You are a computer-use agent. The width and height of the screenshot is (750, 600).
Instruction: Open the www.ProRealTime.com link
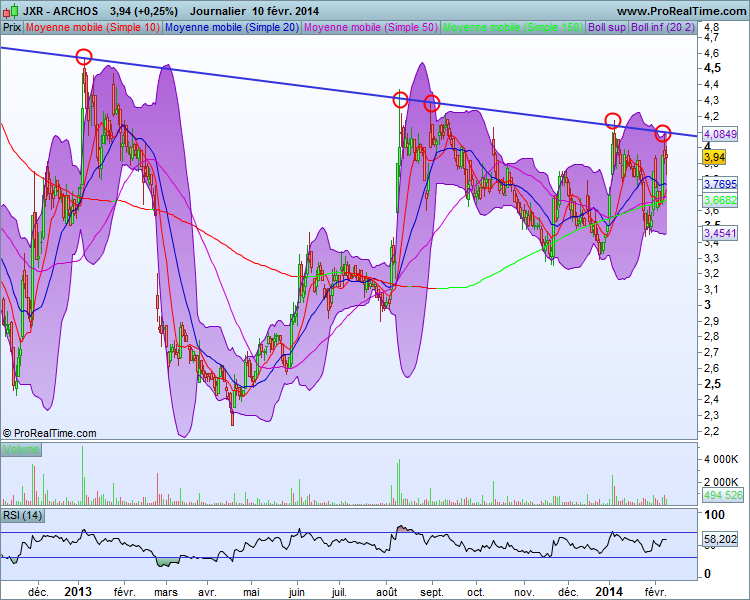[x=681, y=11]
